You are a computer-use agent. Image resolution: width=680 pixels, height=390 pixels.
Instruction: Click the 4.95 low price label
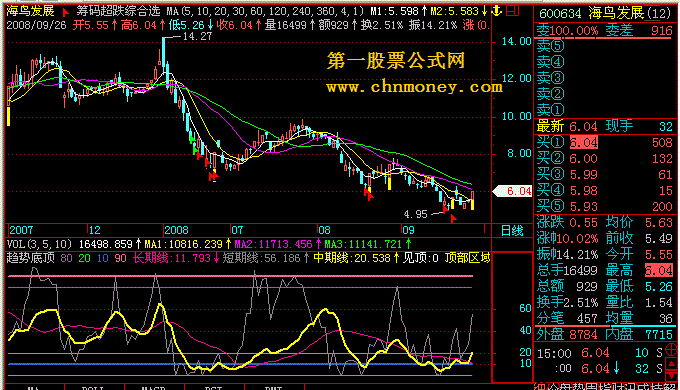click(x=415, y=214)
